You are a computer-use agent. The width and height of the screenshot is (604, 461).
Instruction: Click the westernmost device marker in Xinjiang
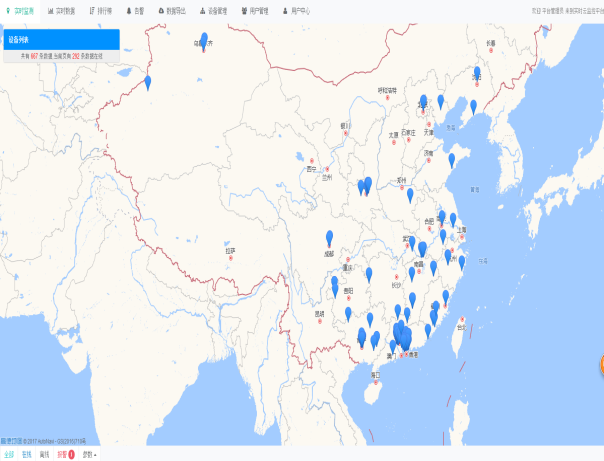pyautogui.click(x=148, y=83)
